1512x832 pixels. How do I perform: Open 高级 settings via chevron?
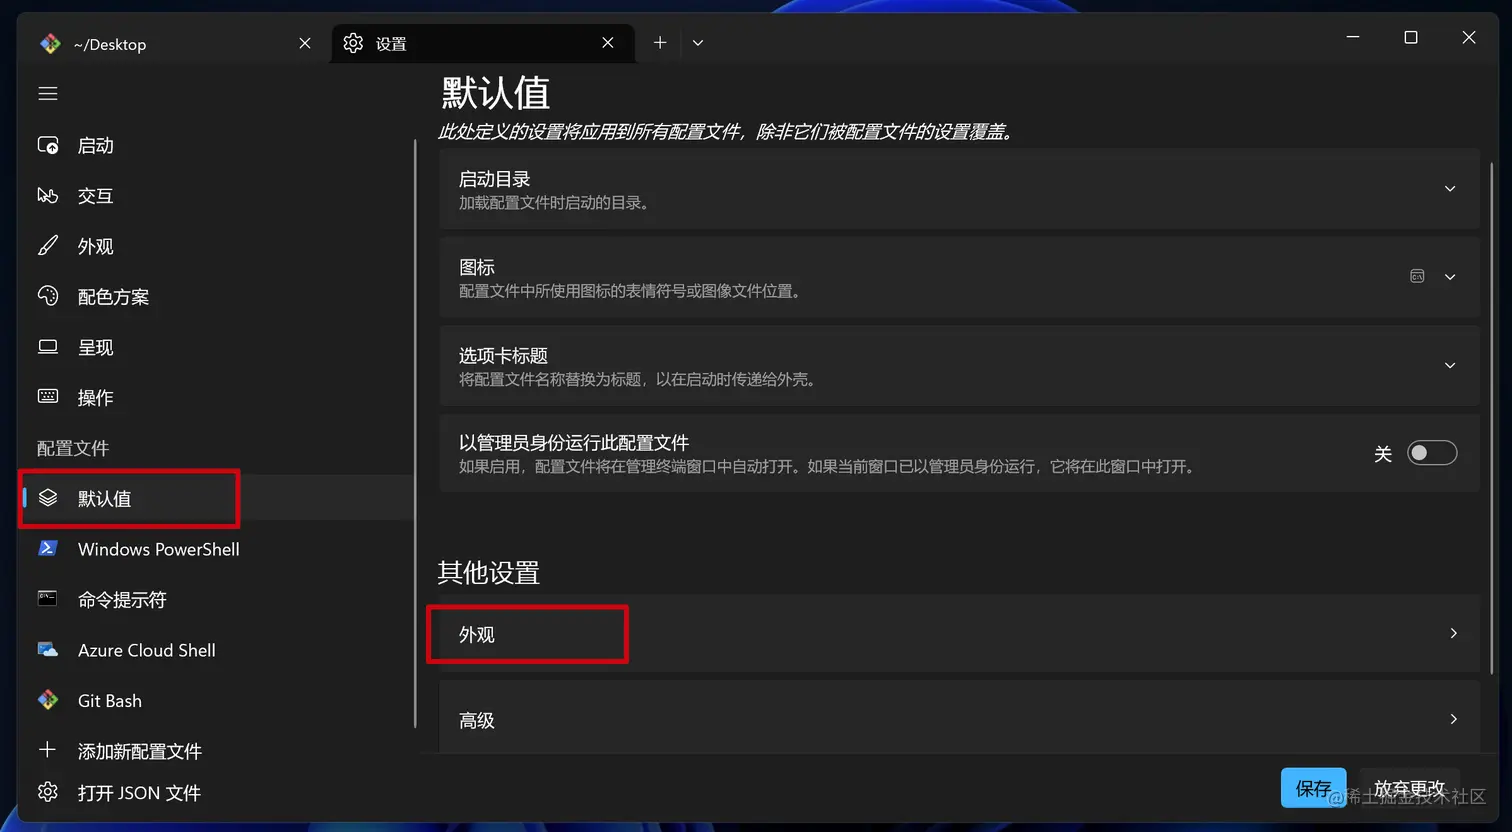coord(1453,720)
